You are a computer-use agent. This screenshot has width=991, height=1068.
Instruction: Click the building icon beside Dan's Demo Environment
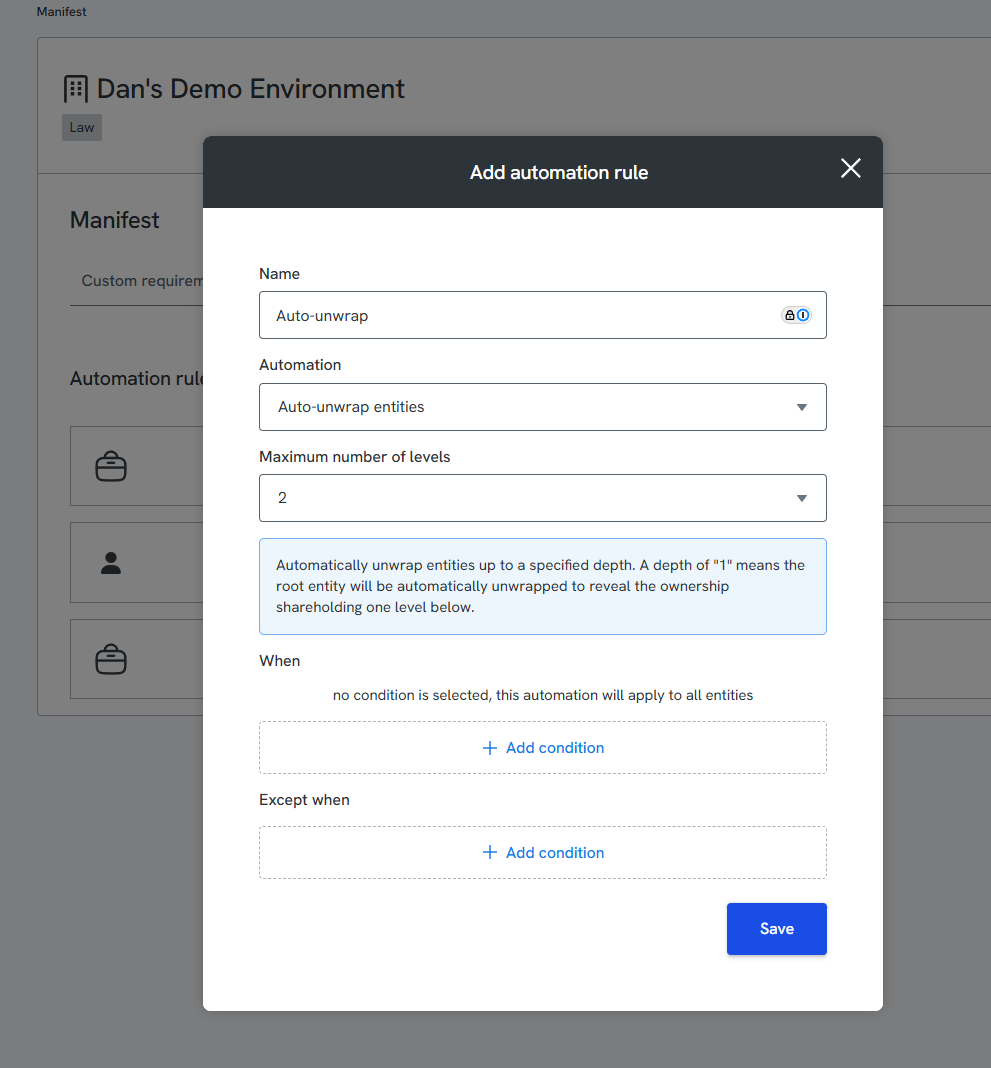click(76, 89)
